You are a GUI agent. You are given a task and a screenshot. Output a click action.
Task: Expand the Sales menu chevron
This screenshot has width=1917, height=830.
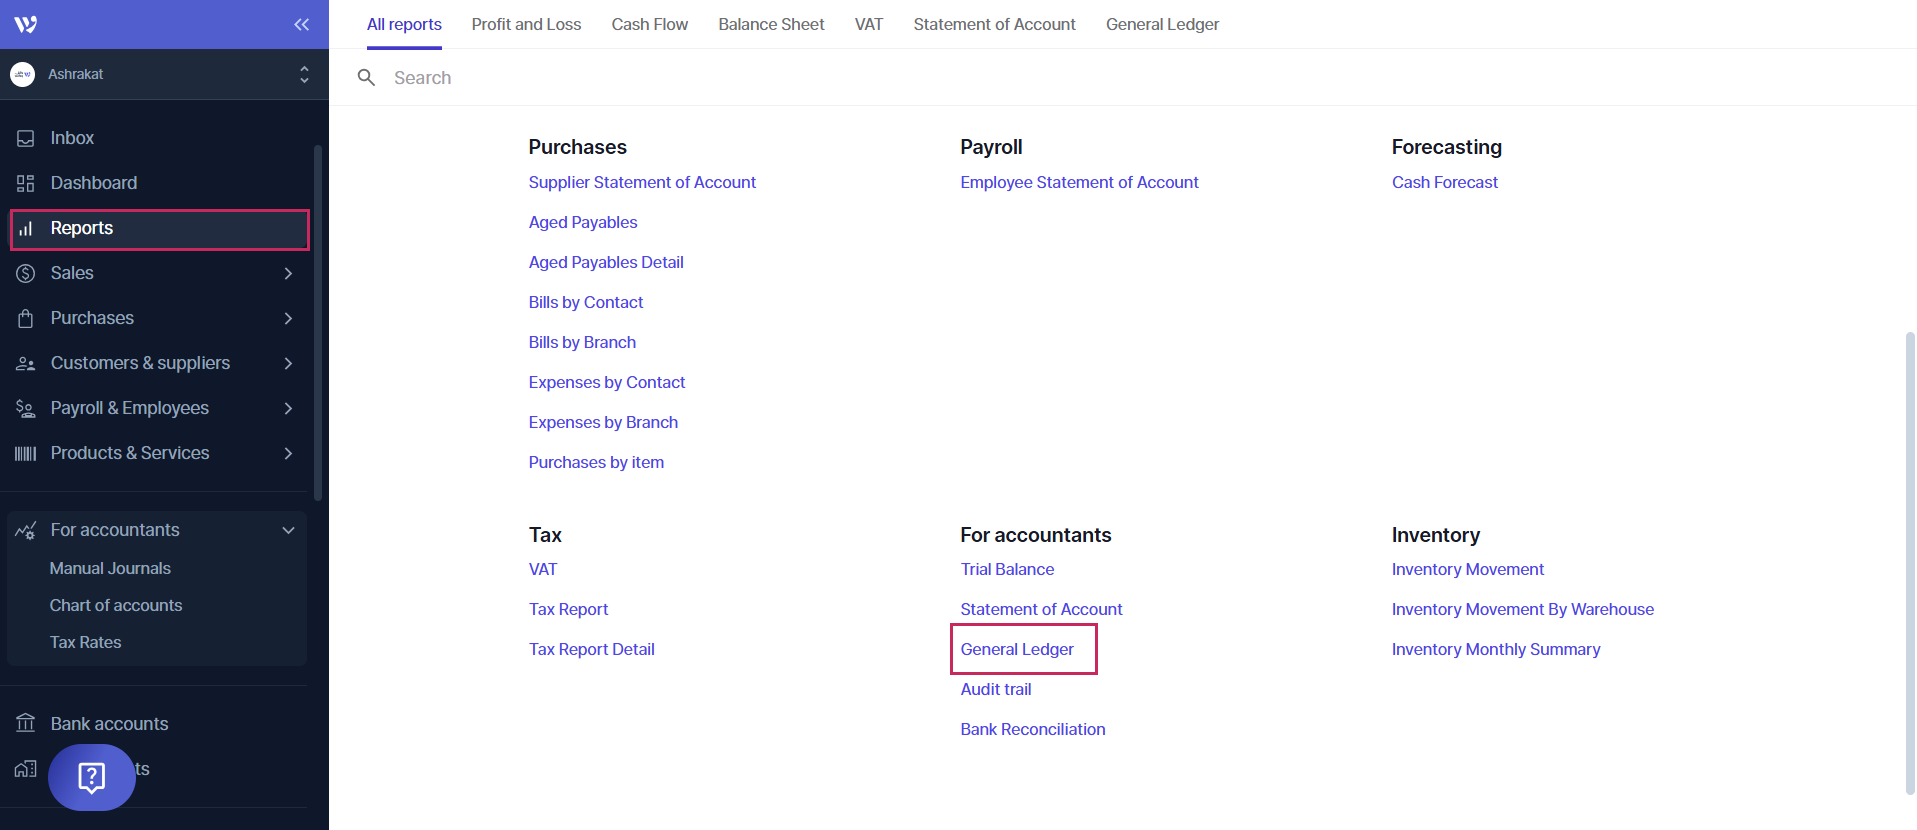(x=288, y=273)
